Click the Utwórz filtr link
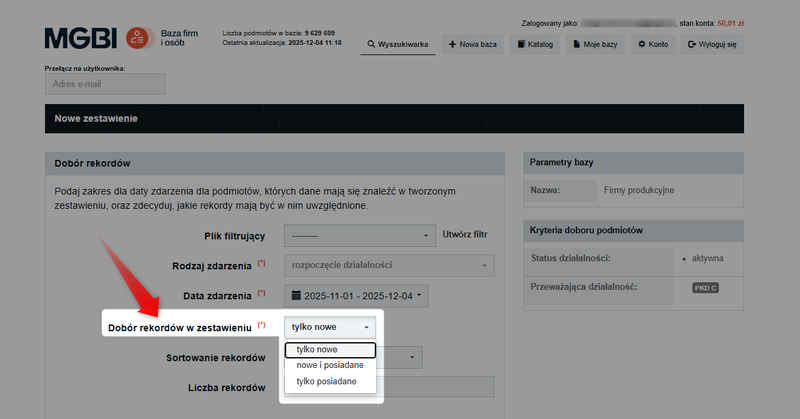This screenshot has width=800, height=419. (x=464, y=236)
